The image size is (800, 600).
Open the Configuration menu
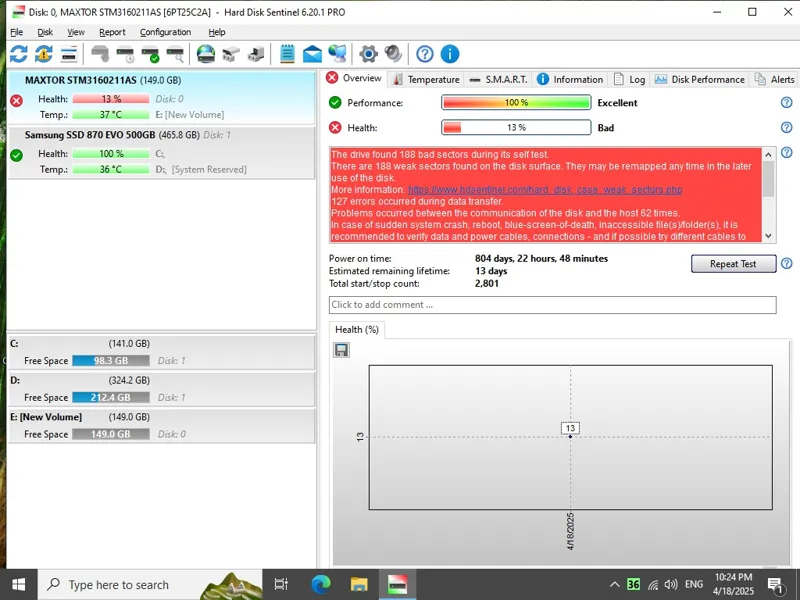point(165,32)
